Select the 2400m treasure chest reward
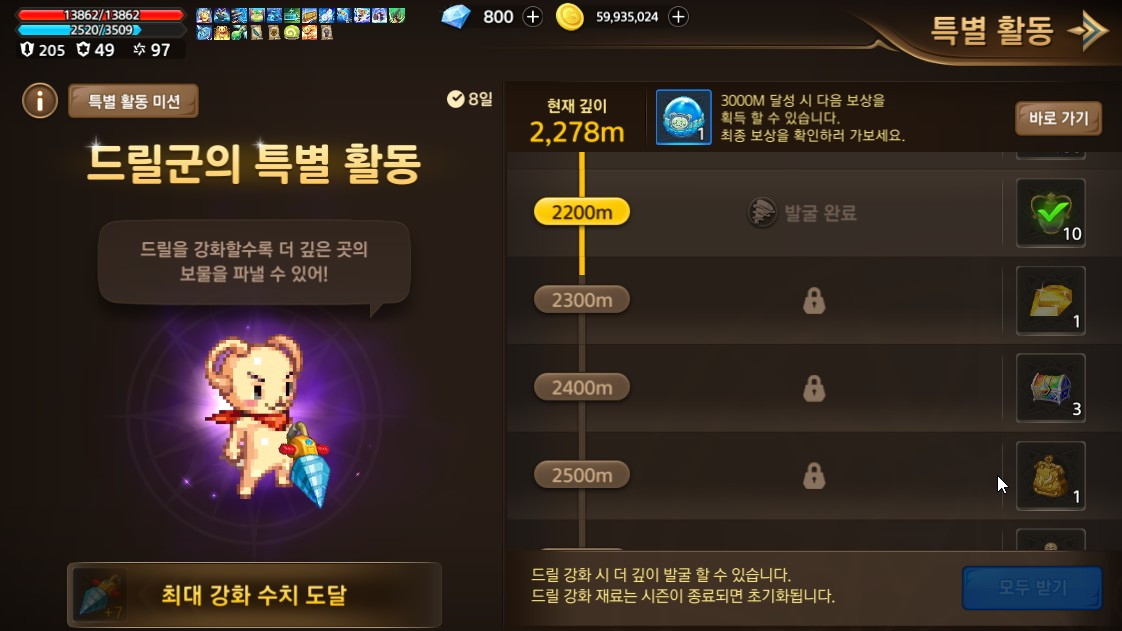This screenshot has height=631, width=1122. tap(1050, 388)
